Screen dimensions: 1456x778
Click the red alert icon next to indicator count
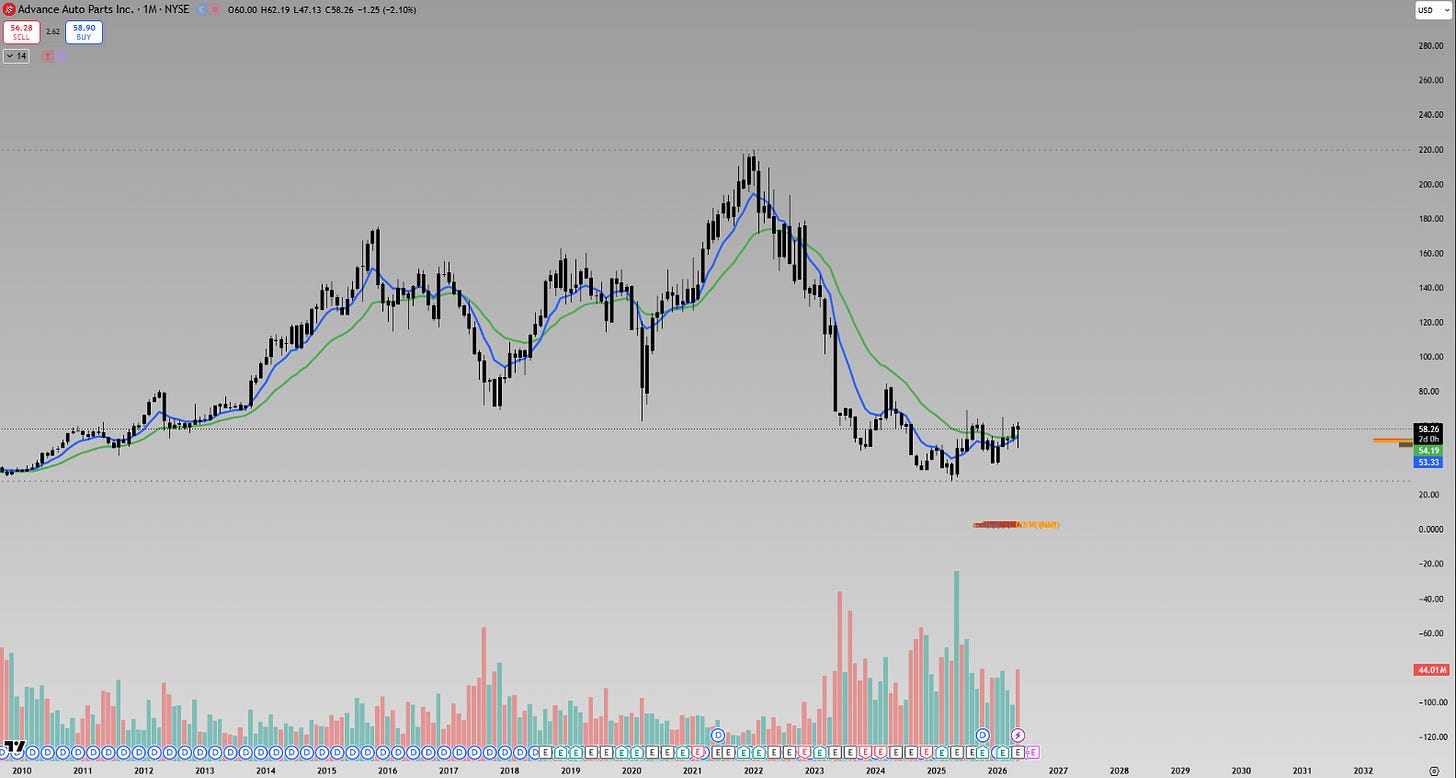46,56
